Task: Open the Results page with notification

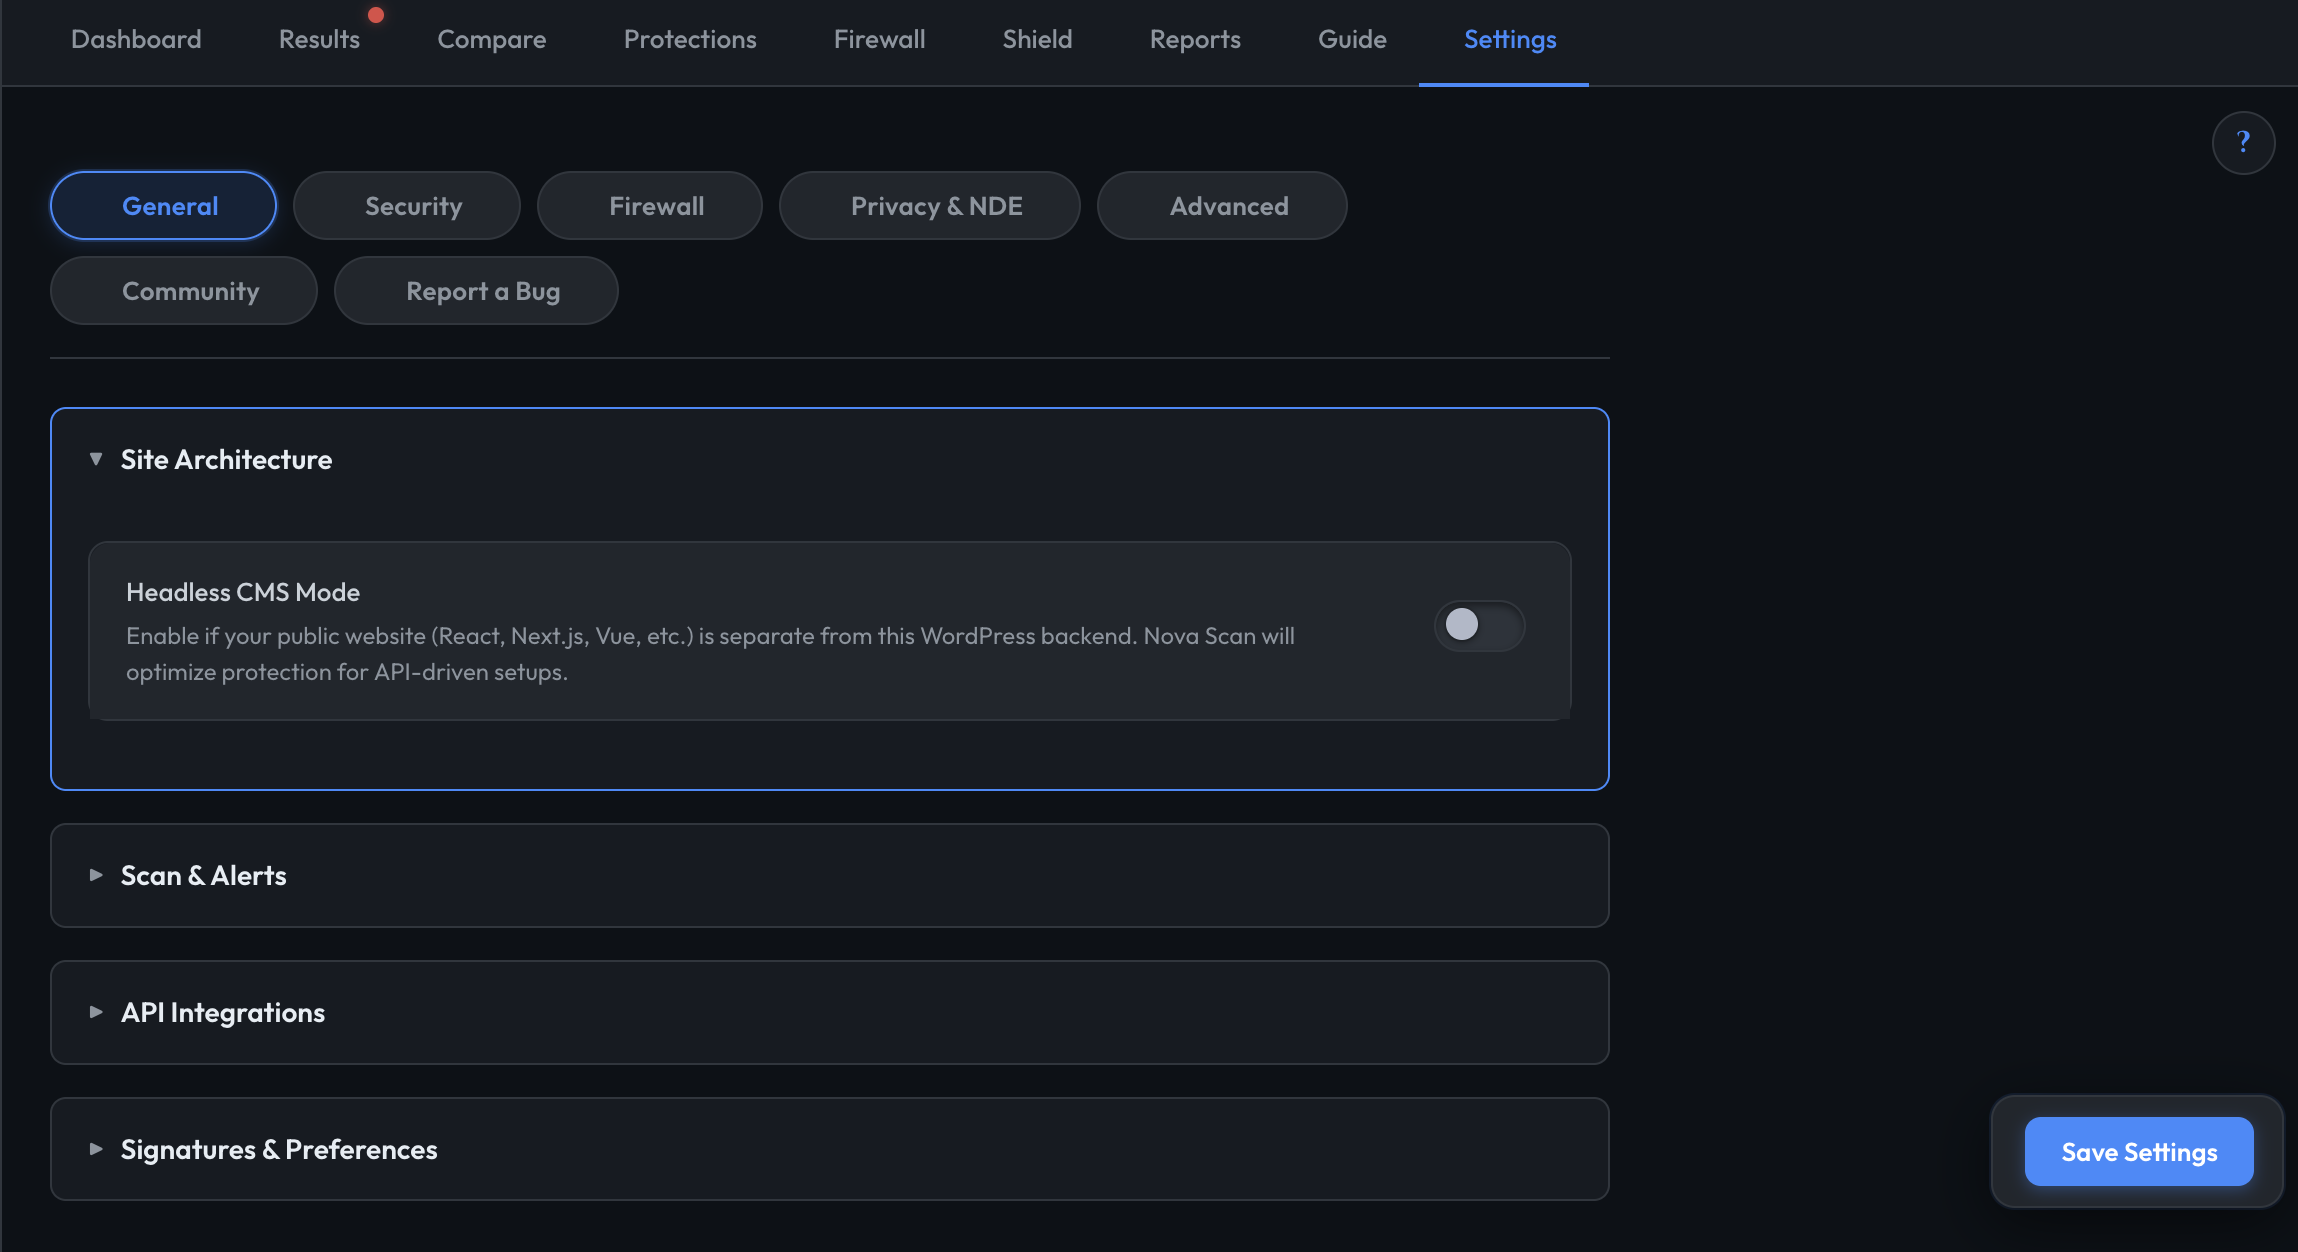Action: [x=319, y=39]
